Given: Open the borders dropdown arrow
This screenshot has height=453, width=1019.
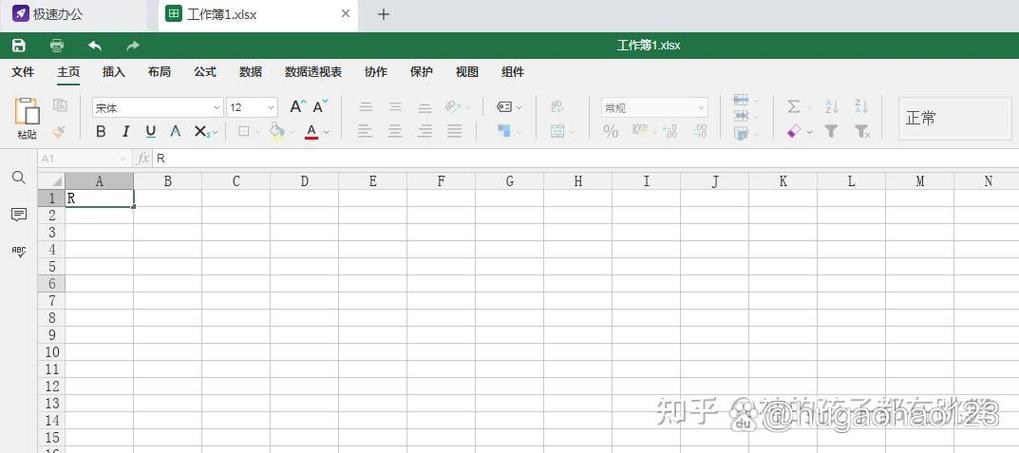Looking at the screenshot, I should [257, 132].
